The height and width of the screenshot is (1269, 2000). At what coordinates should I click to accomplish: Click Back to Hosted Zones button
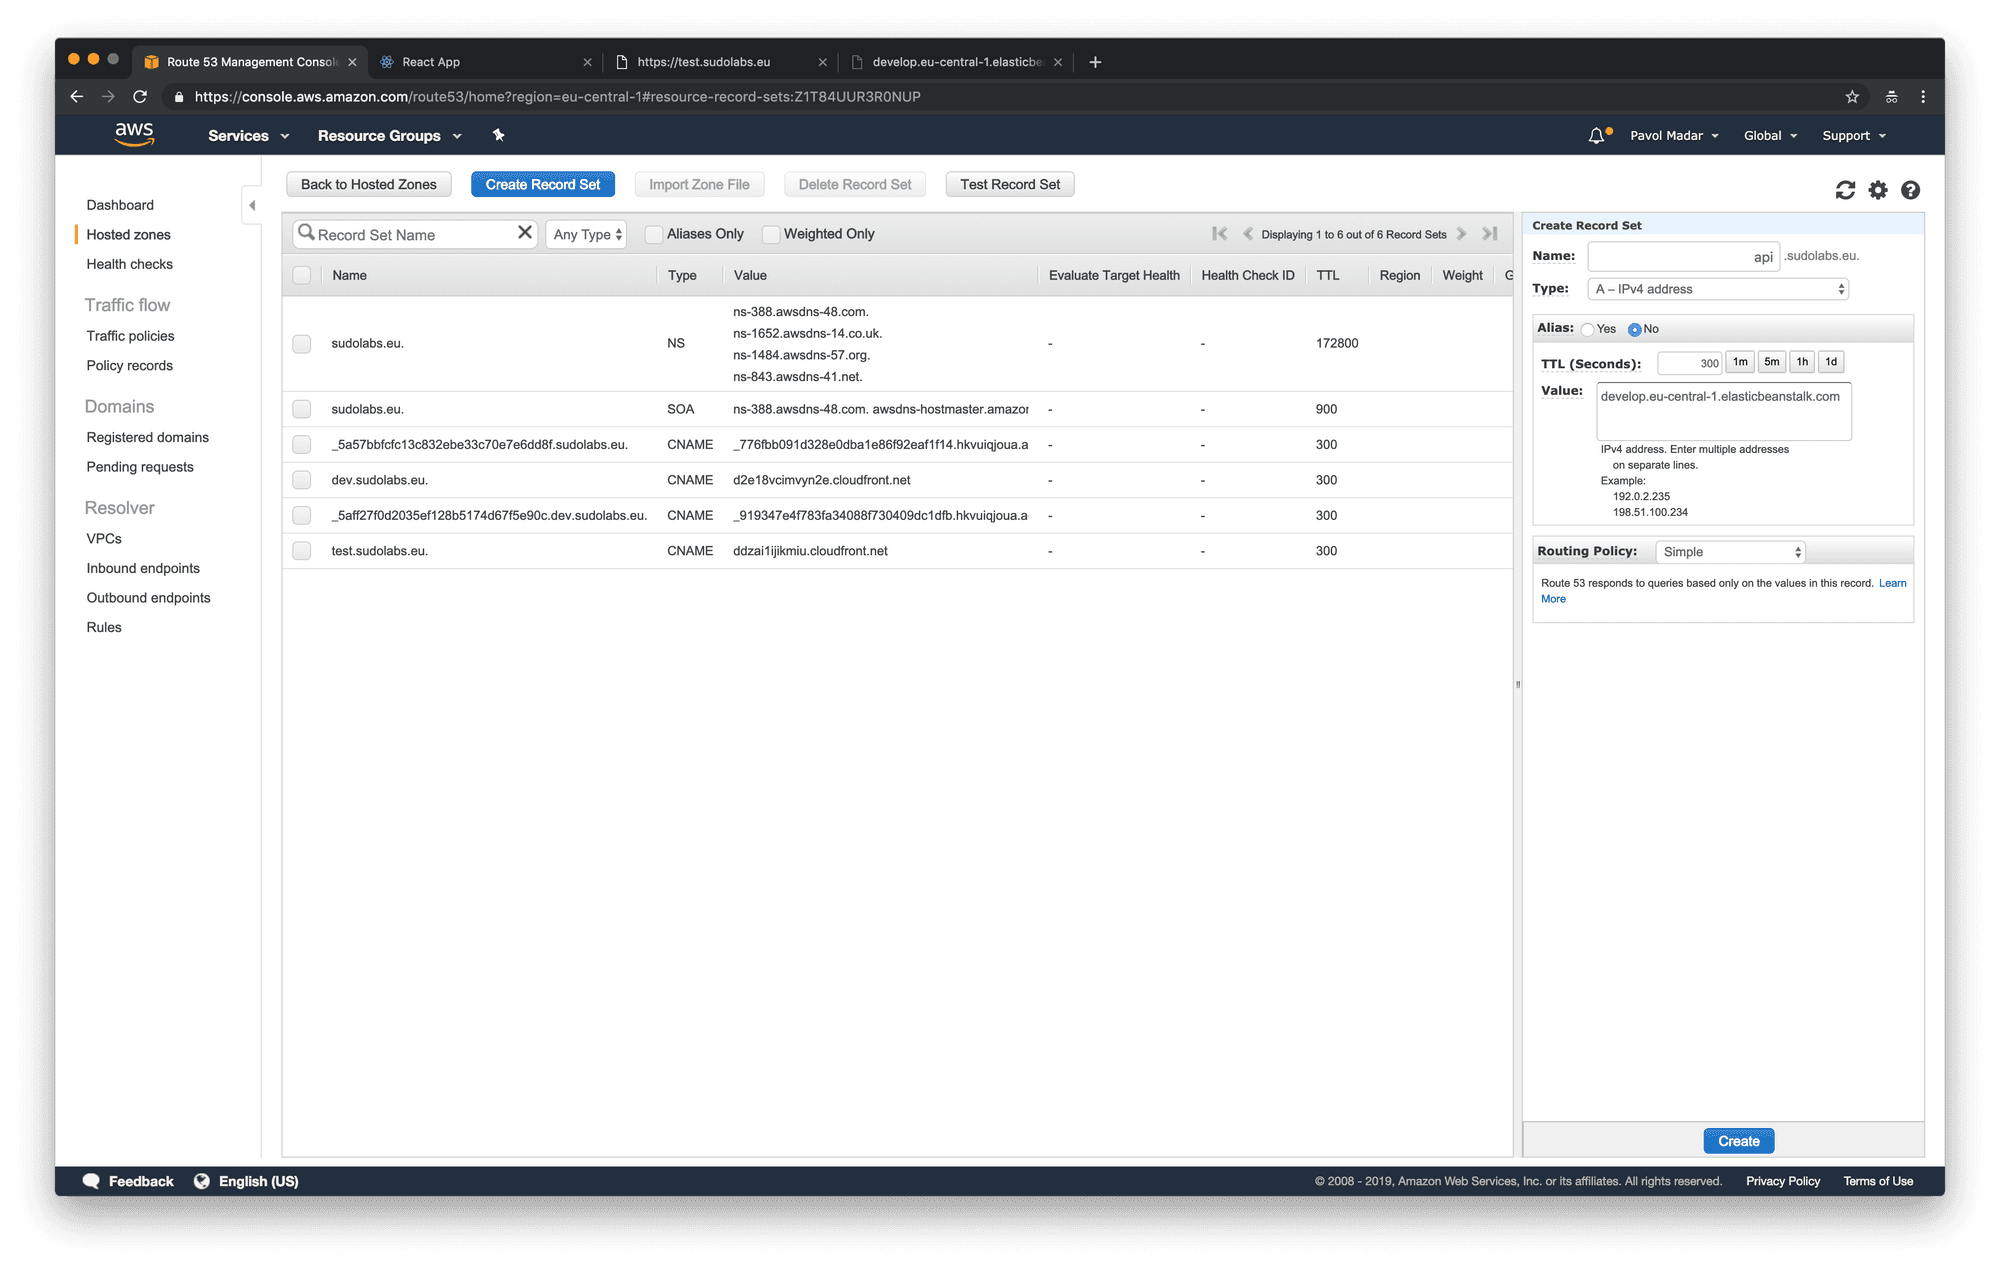coord(369,184)
